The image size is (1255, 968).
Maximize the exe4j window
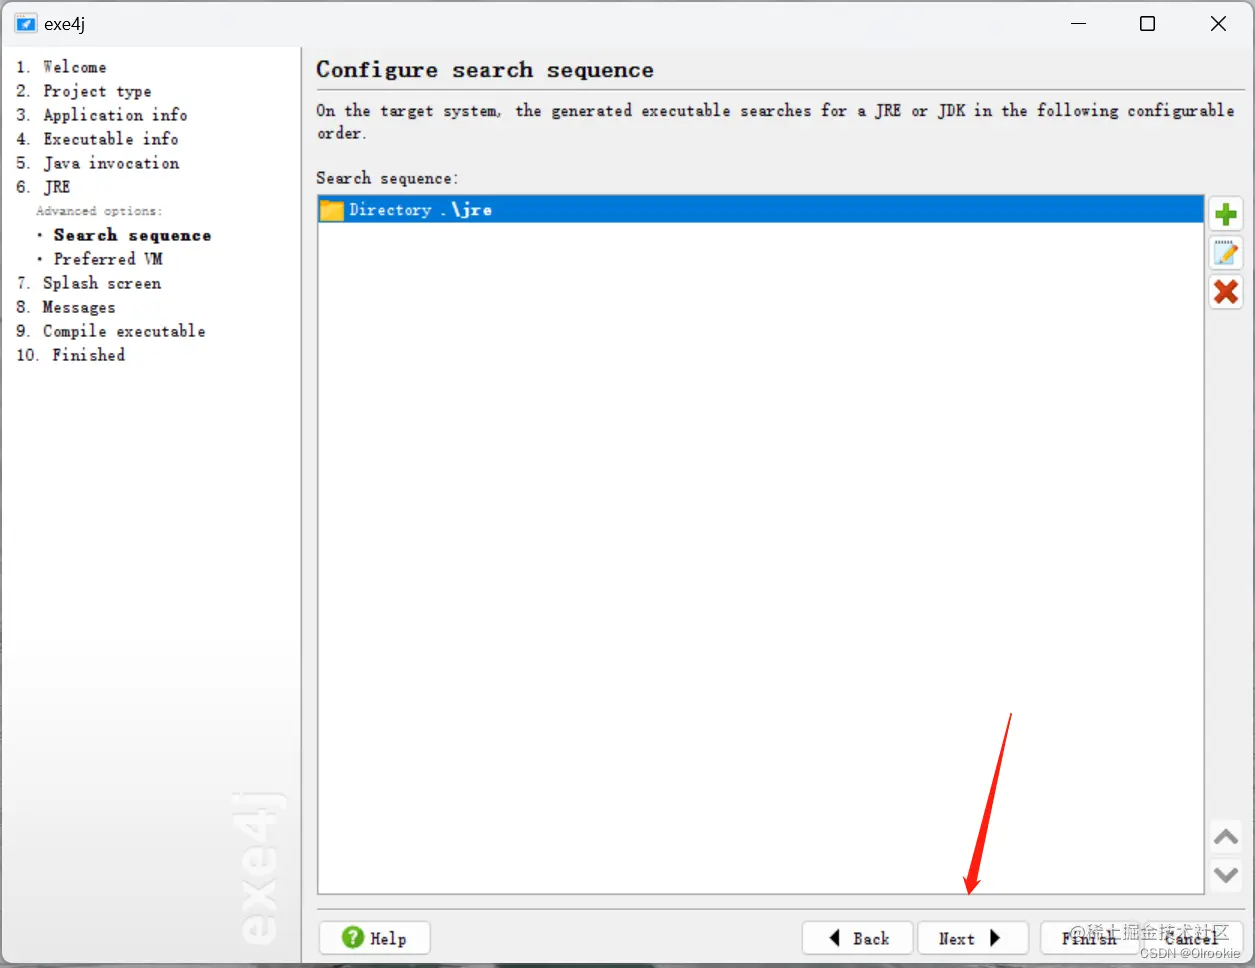tap(1148, 23)
